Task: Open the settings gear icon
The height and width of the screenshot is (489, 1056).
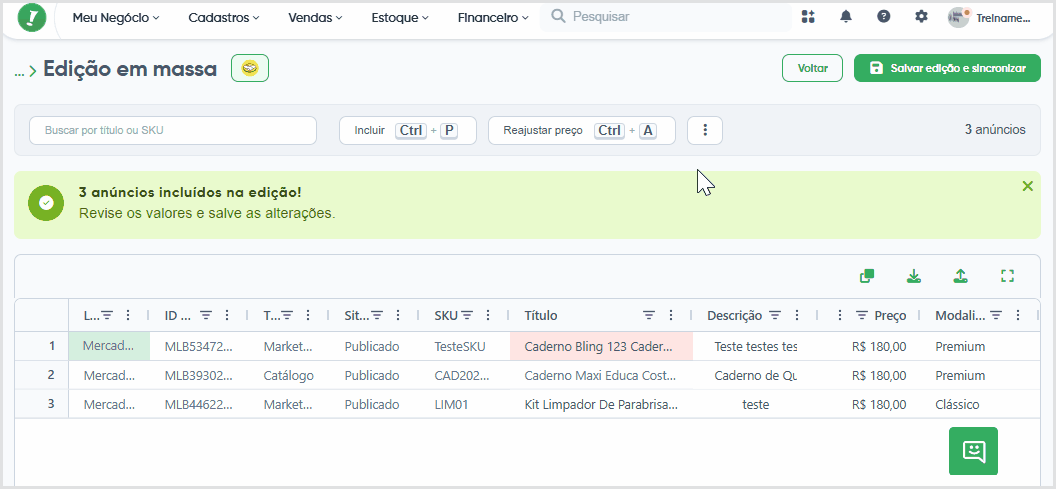Action: (921, 17)
